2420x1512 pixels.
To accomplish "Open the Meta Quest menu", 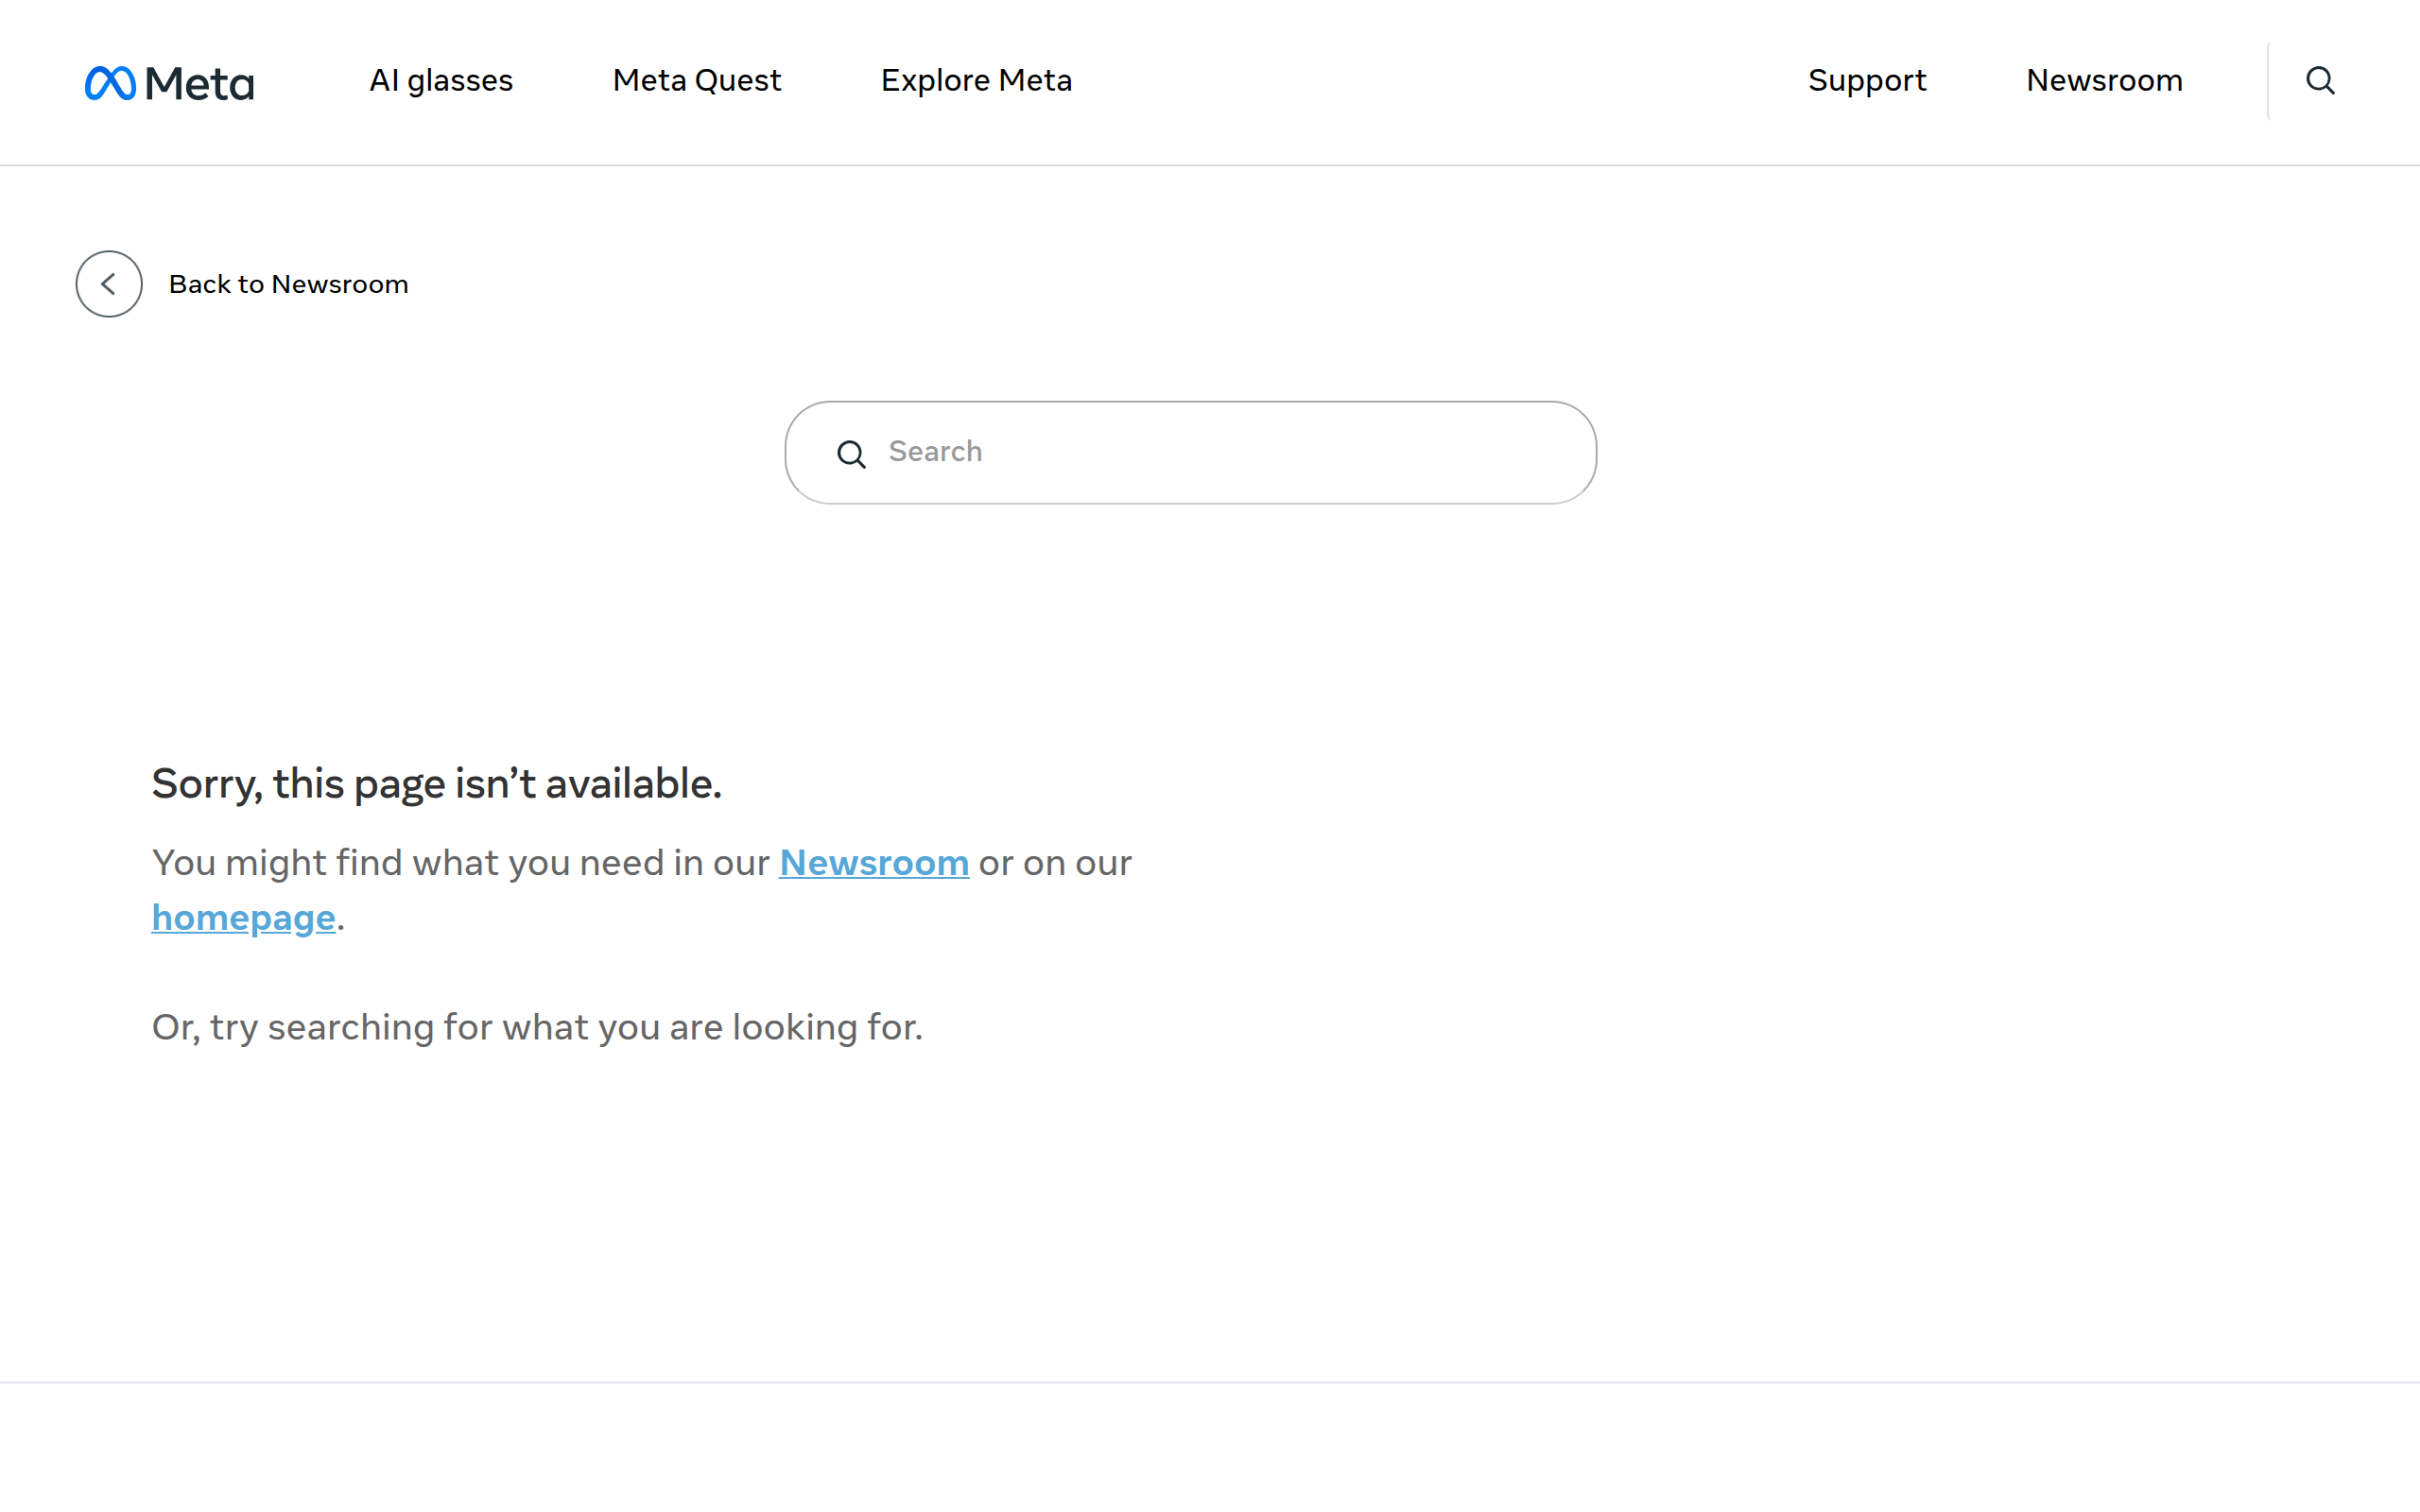I will click(696, 80).
